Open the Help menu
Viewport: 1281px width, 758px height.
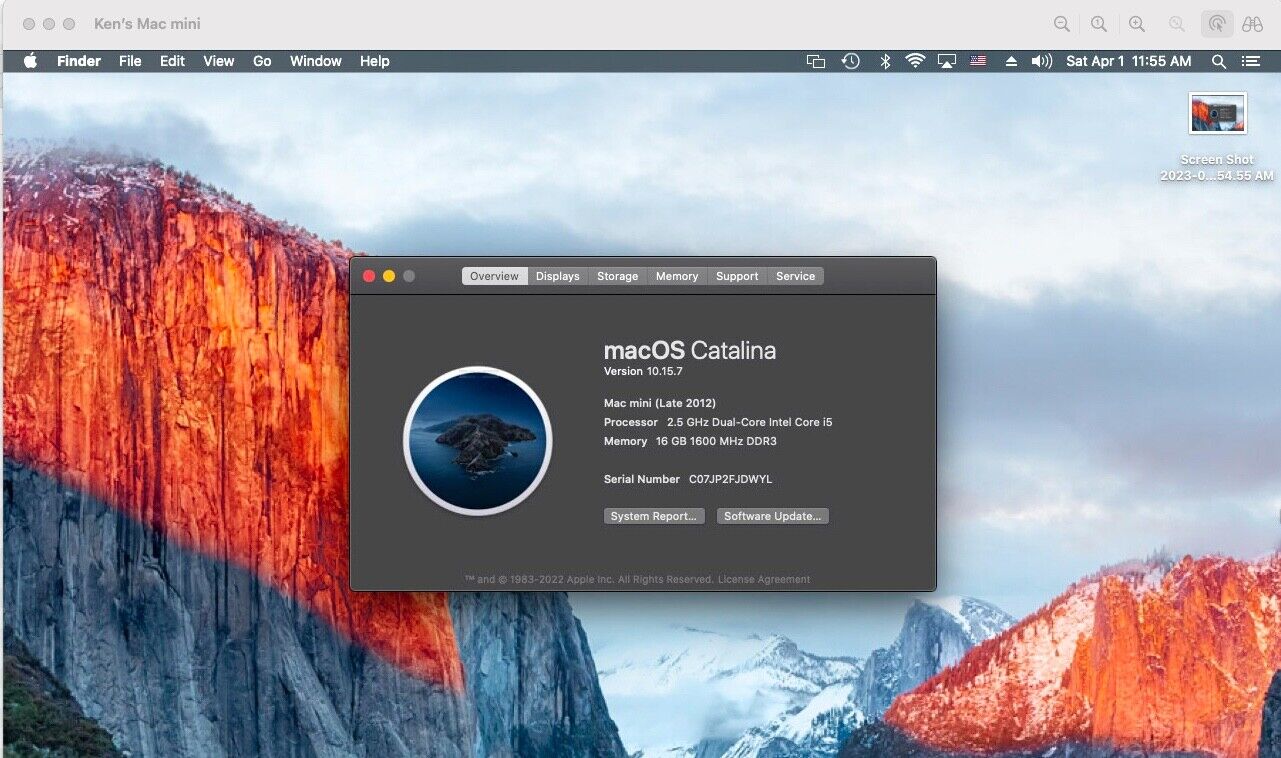(x=374, y=61)
